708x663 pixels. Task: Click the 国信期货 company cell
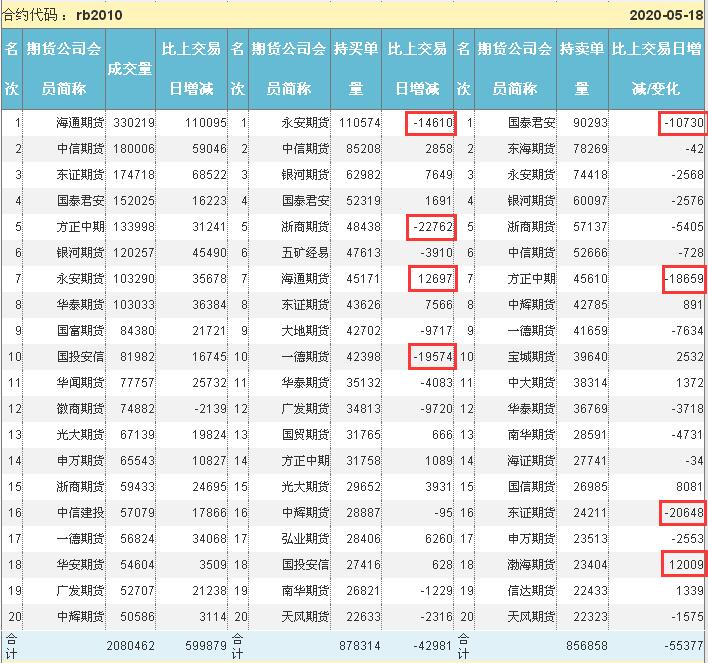pos(531,487)
